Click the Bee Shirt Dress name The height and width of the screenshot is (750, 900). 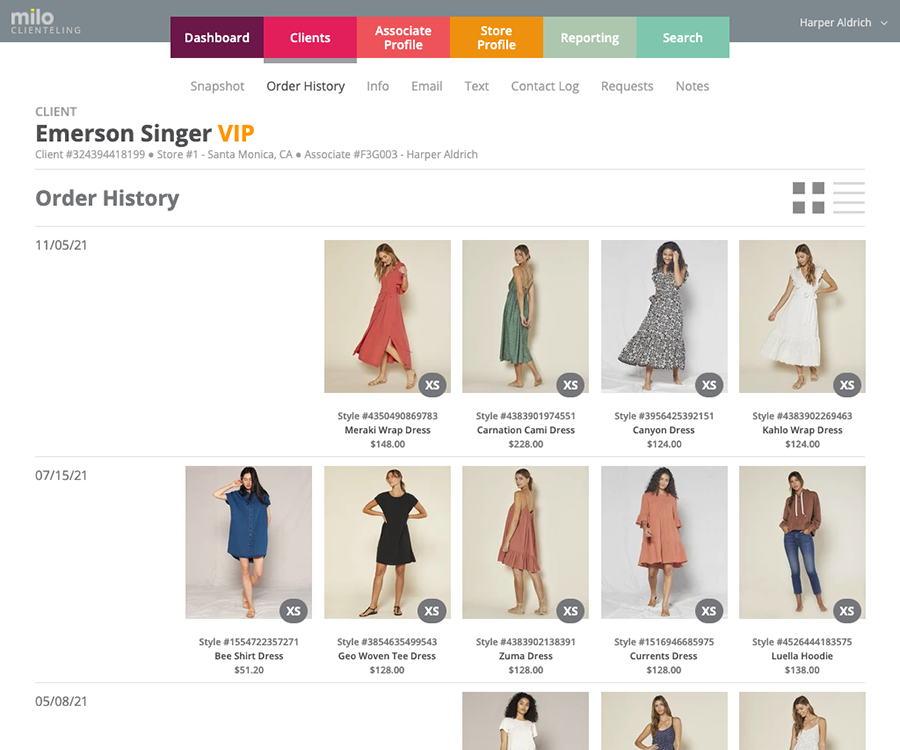249,656
